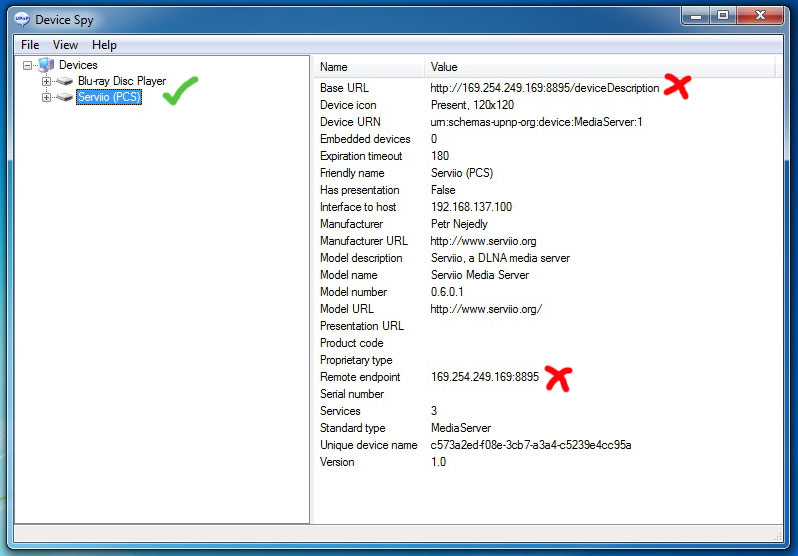798x556 pixels.
Task: Click the value c573a2ed-f08e-3cb7-a3a4-c5239e4cc95a
Action: [x=531, y=445]
